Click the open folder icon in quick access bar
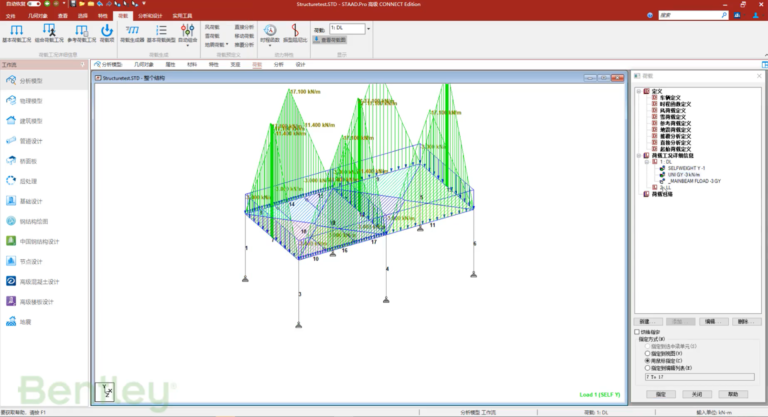 (82, 3)
